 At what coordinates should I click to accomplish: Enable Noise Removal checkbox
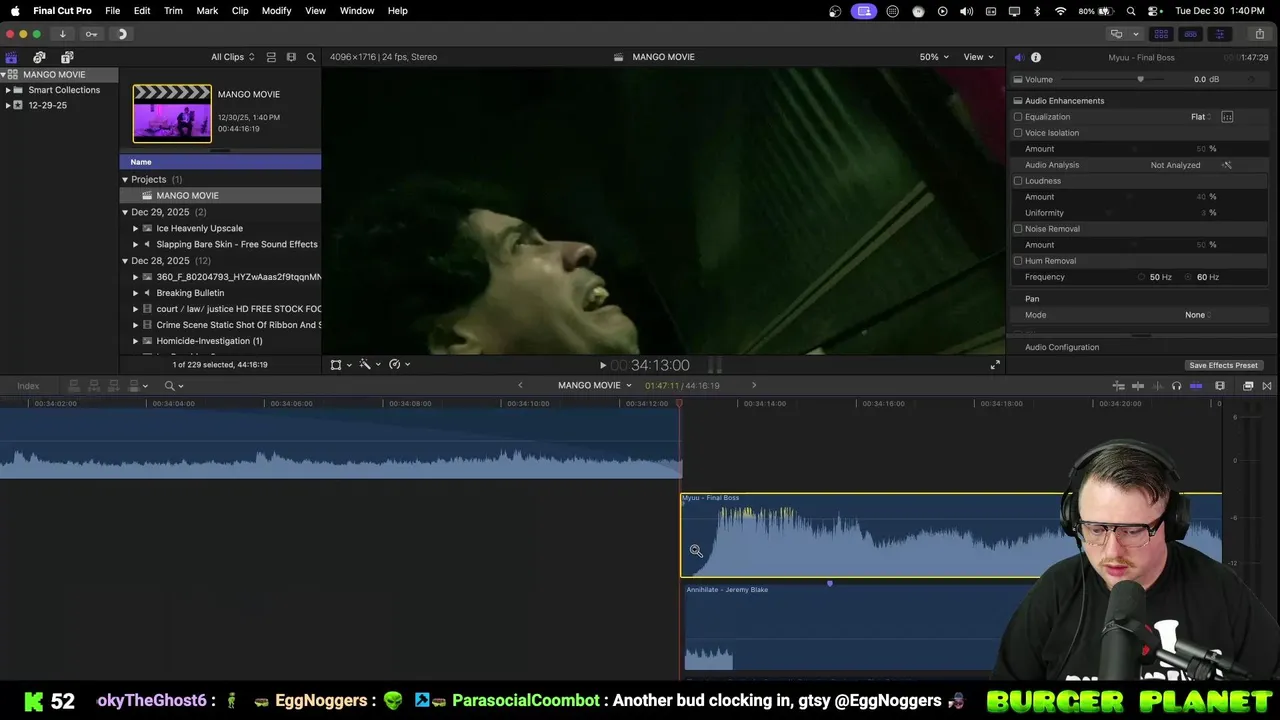(x=1018, y=229)
